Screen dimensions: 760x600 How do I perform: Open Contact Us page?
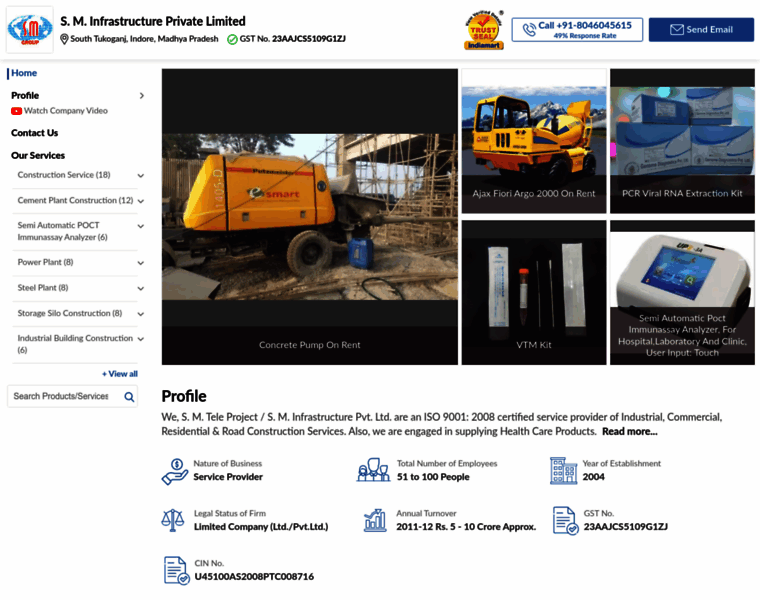pyautogui.click(x=34, y=133)
